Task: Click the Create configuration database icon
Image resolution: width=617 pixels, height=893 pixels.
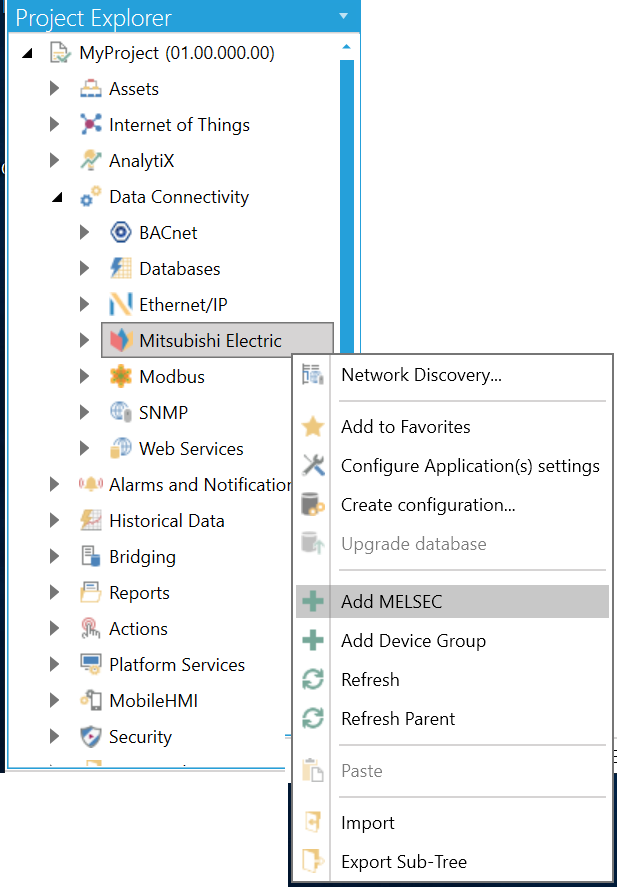Action: click(x=313, y=505)
